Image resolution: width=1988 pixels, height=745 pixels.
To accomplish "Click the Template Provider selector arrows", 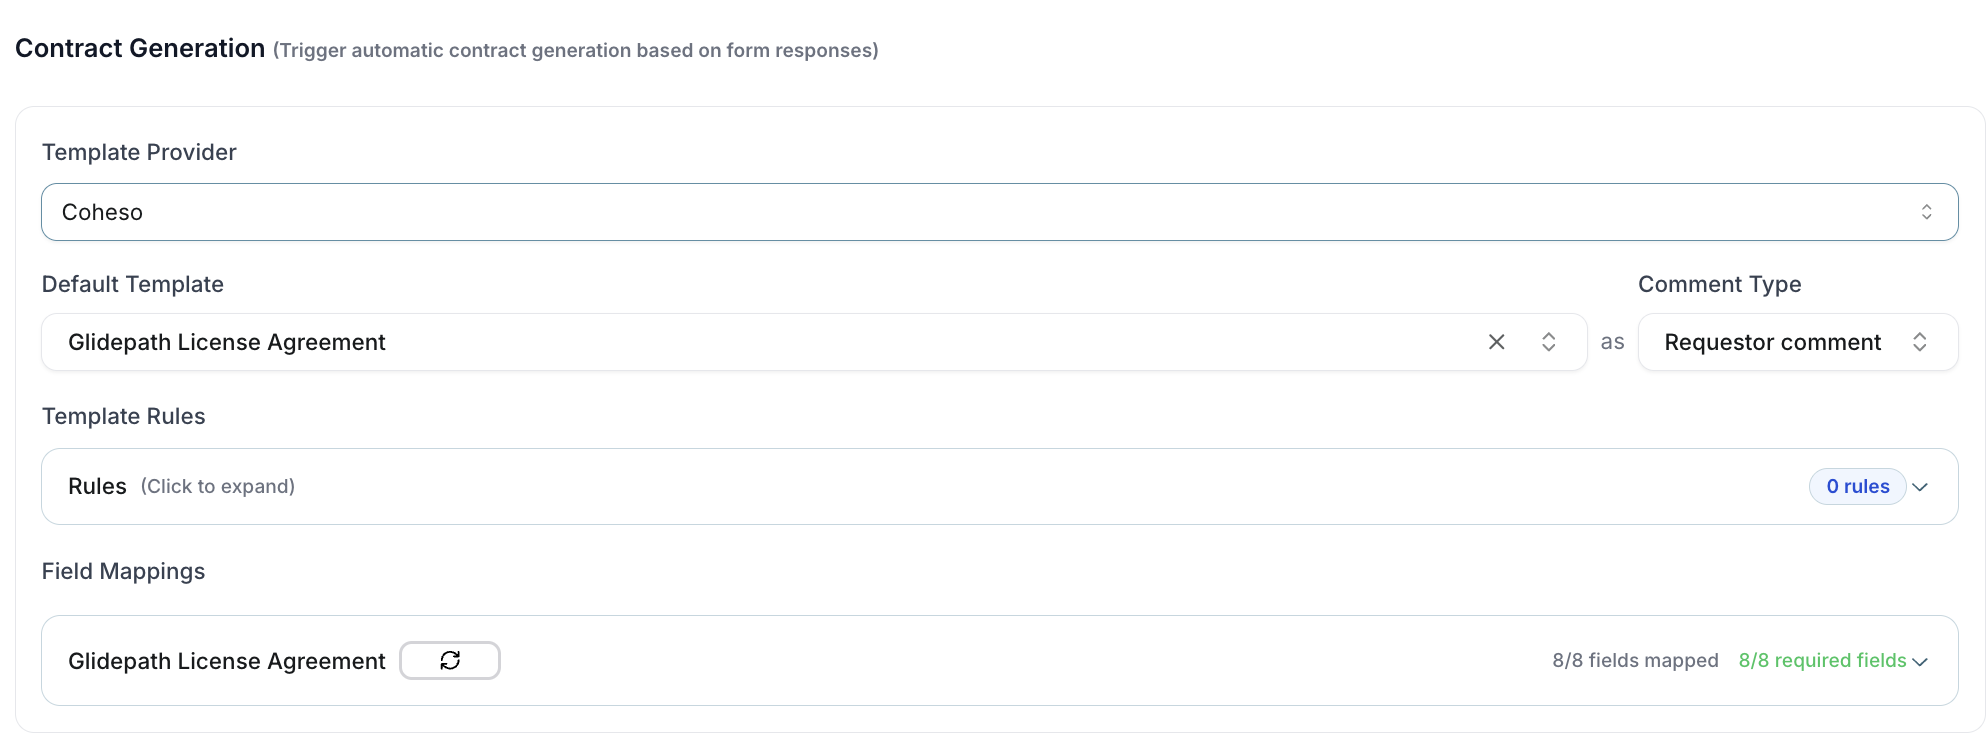I will click(x=1926, y=212).
